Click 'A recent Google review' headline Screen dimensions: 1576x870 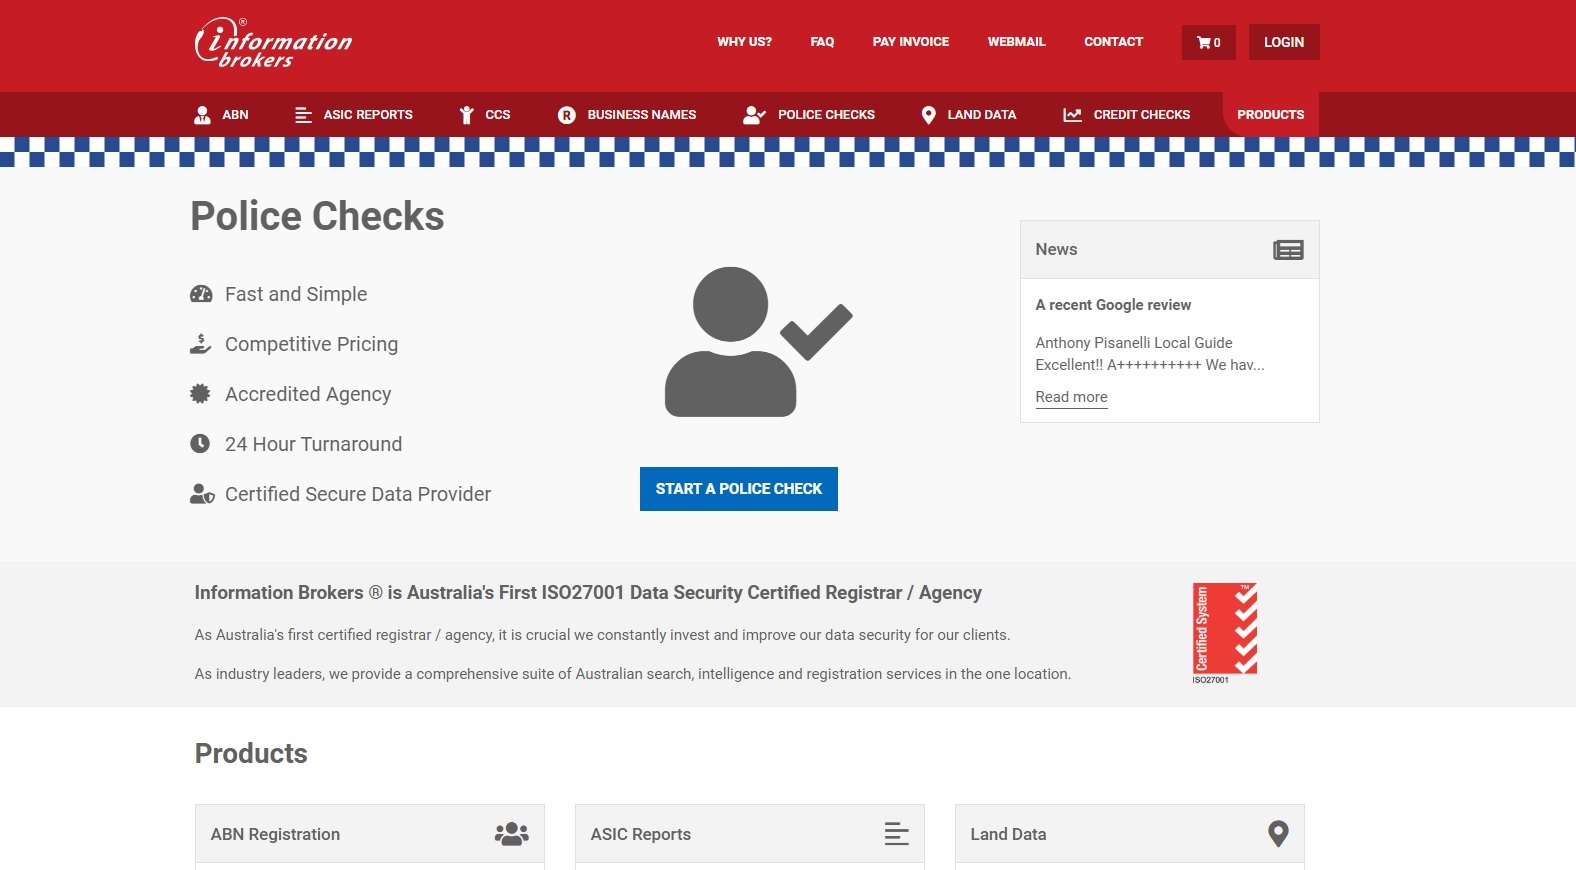point(1113,305)
